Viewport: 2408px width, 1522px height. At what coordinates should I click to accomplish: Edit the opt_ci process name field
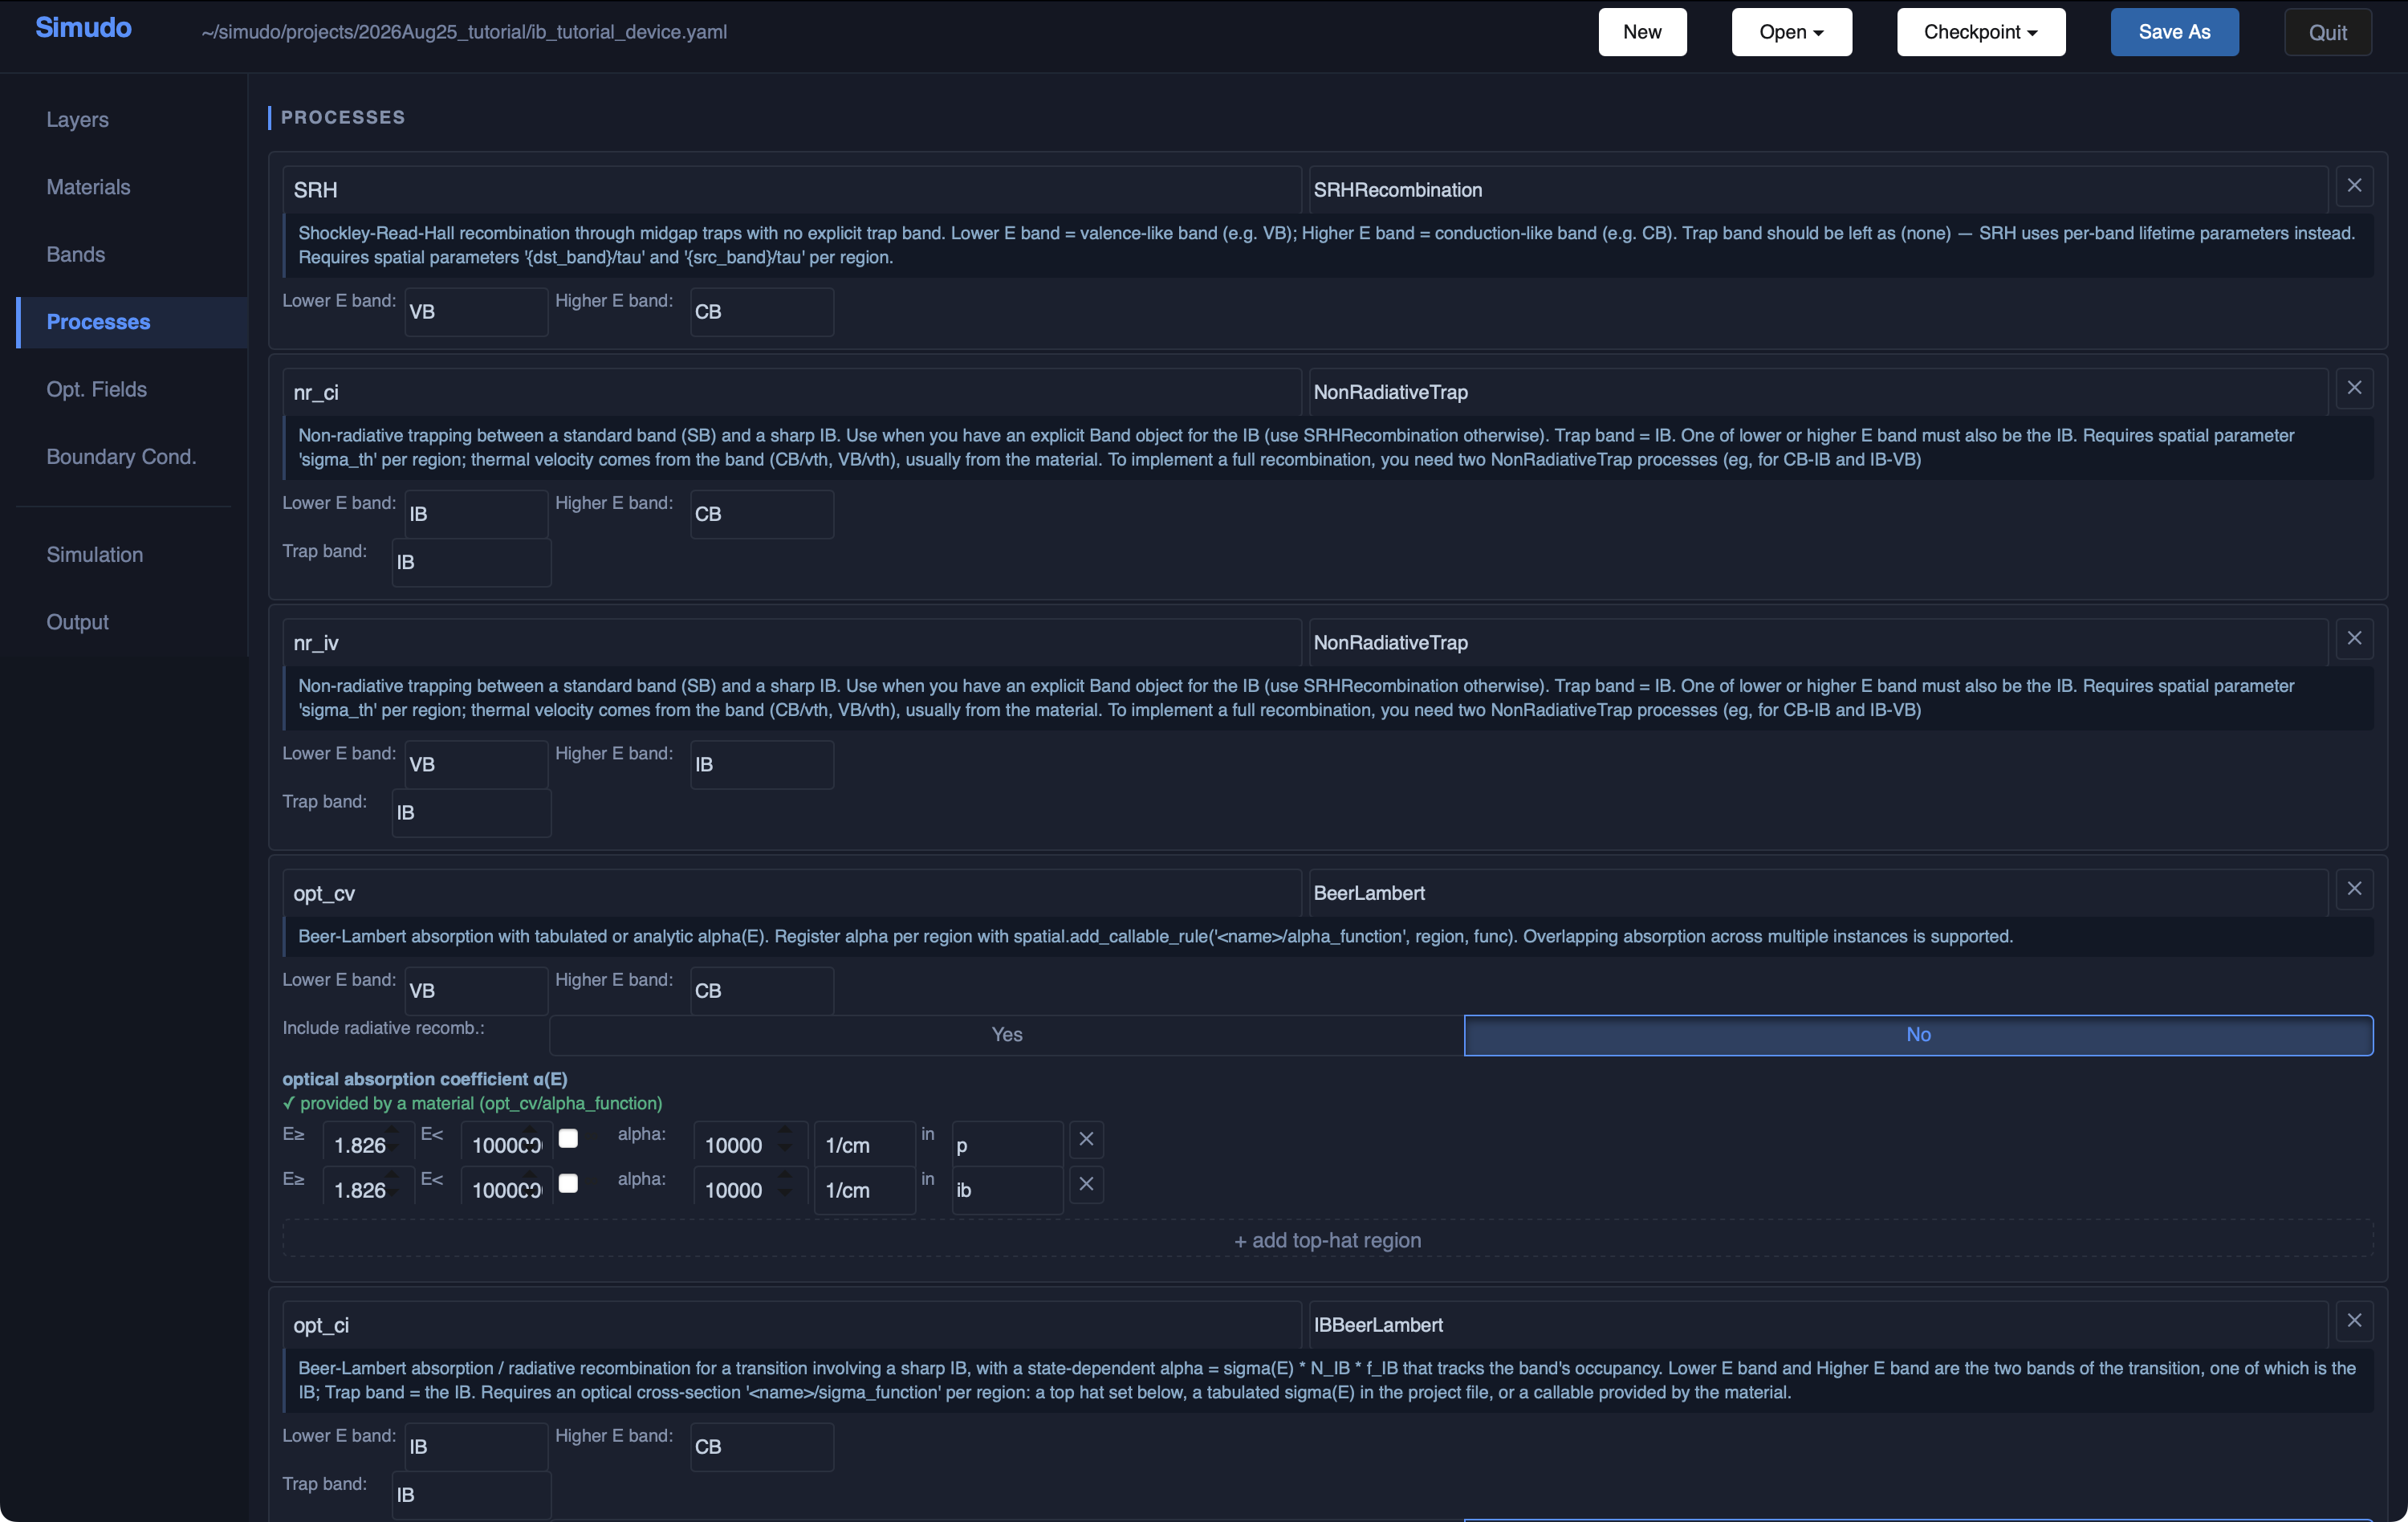pyautogui.click(x=791, y=1325)
